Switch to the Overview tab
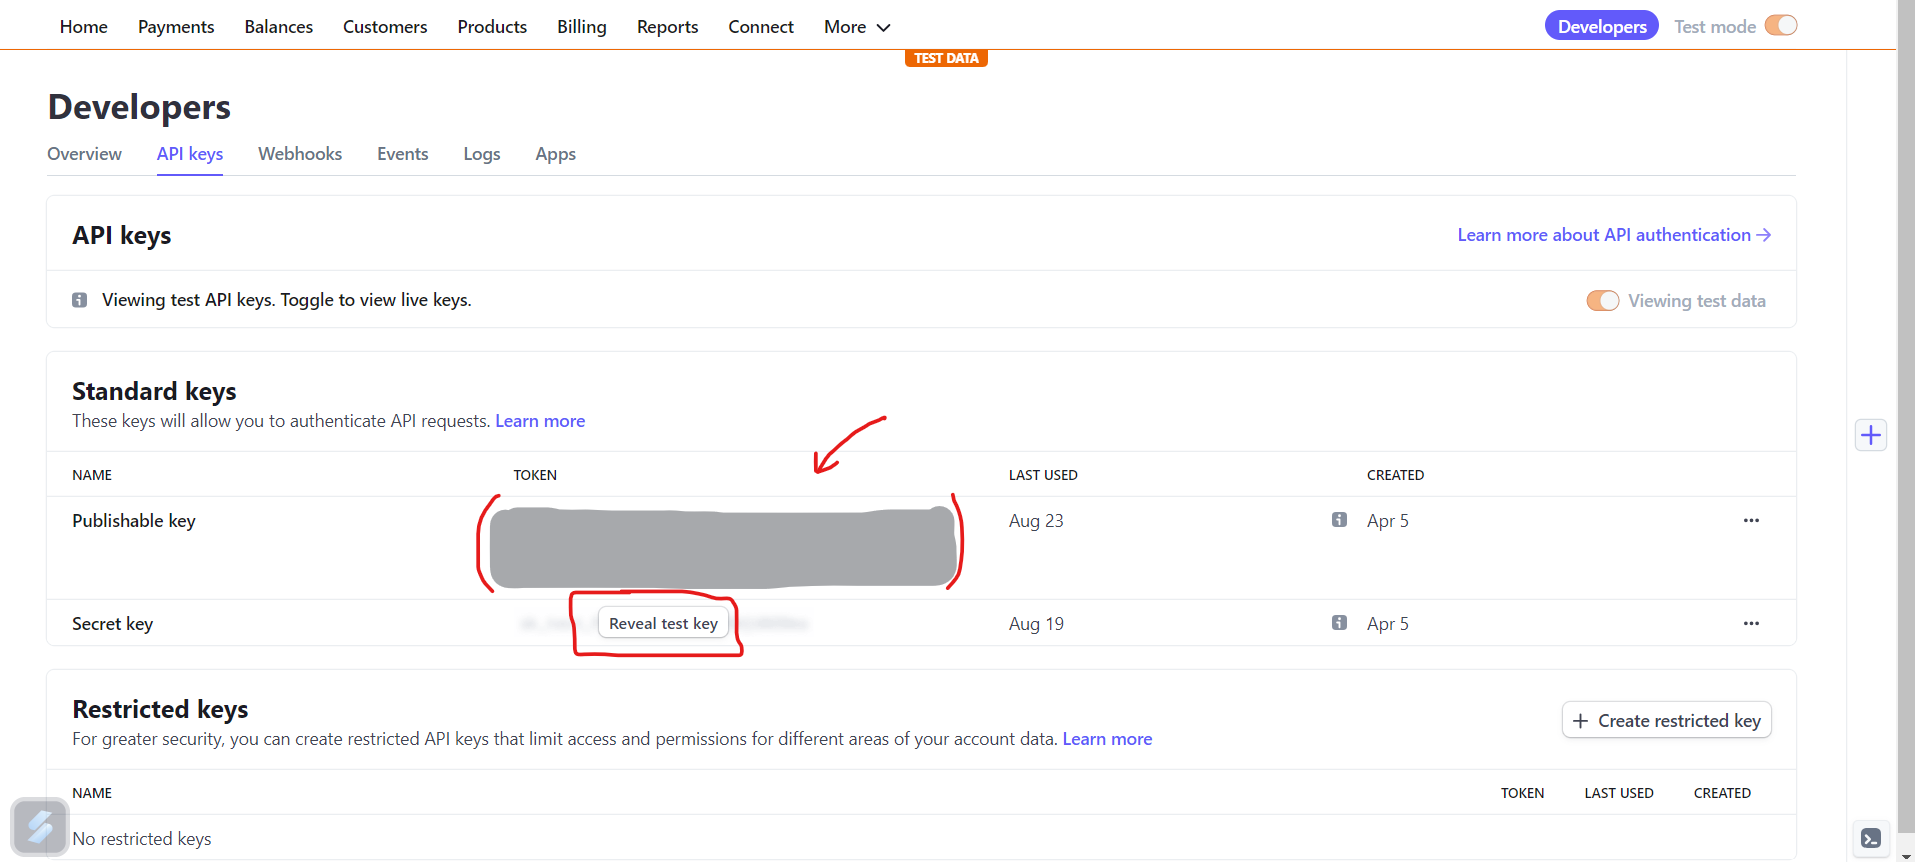Viewport: 1915px width, 862px height. click(x=84, y=154)
